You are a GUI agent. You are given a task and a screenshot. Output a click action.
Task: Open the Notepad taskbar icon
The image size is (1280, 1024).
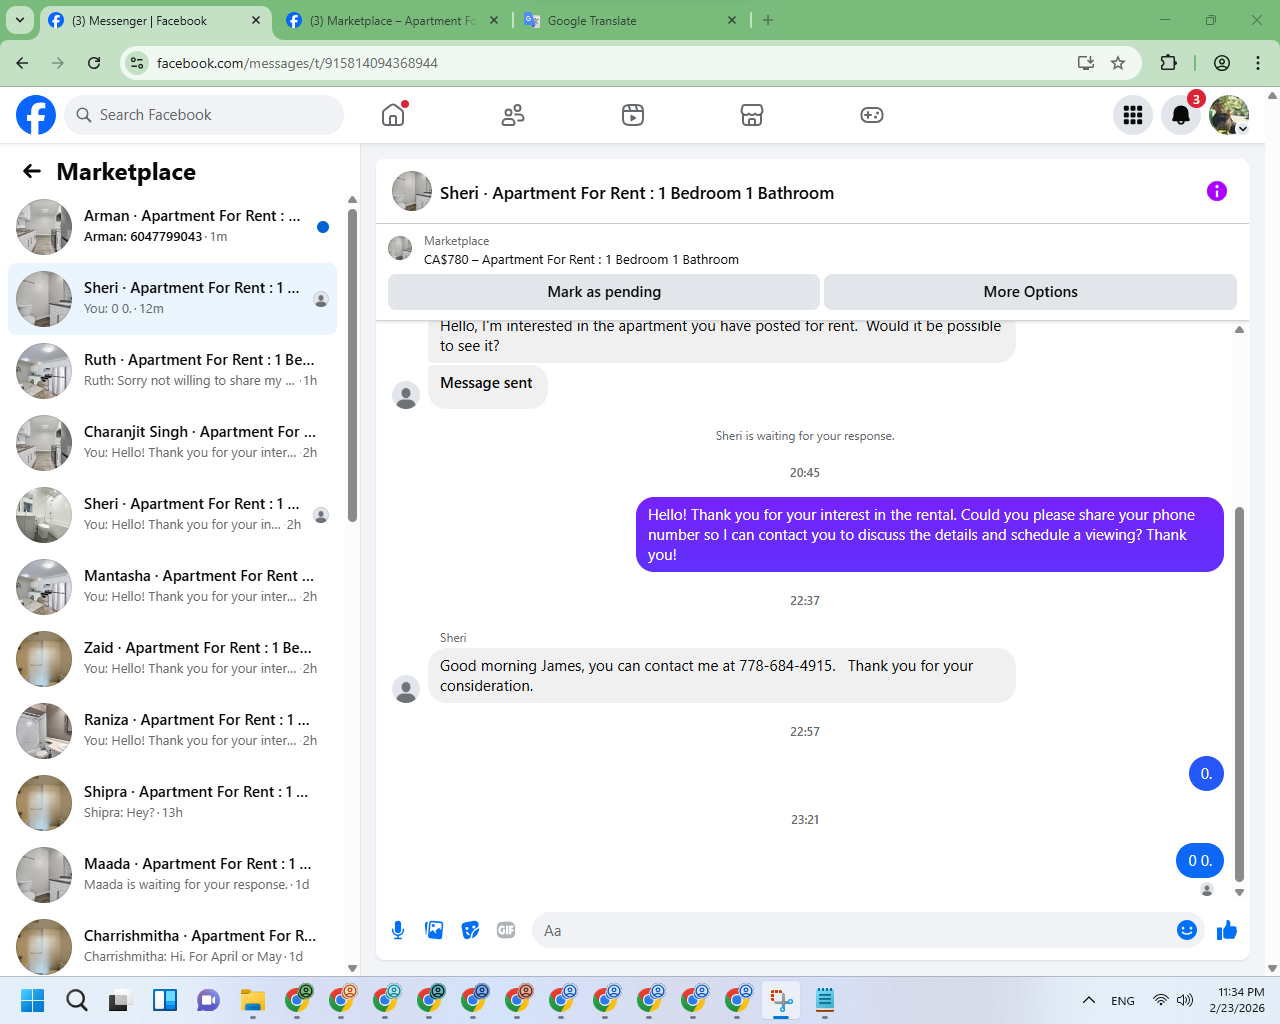click(x=825, y=999)
